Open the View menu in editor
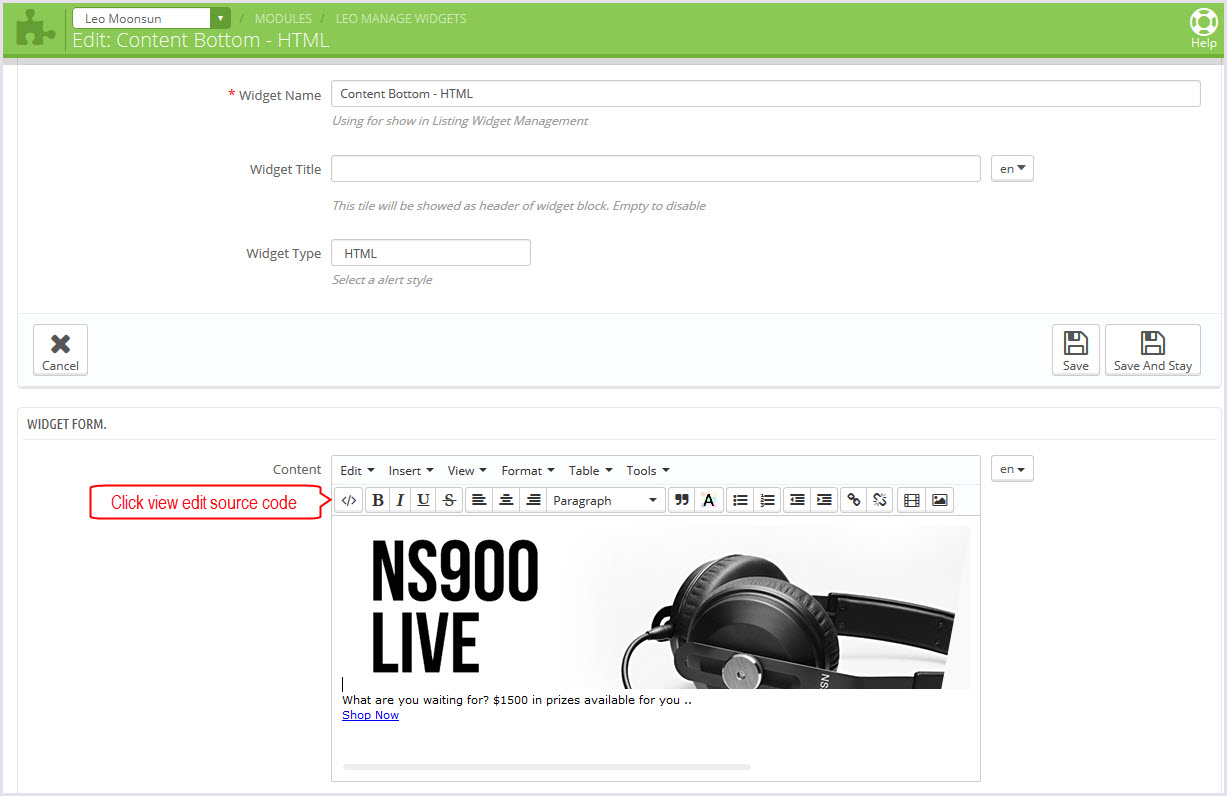Viewport: 1227px width, 796px height. [467, 470]
